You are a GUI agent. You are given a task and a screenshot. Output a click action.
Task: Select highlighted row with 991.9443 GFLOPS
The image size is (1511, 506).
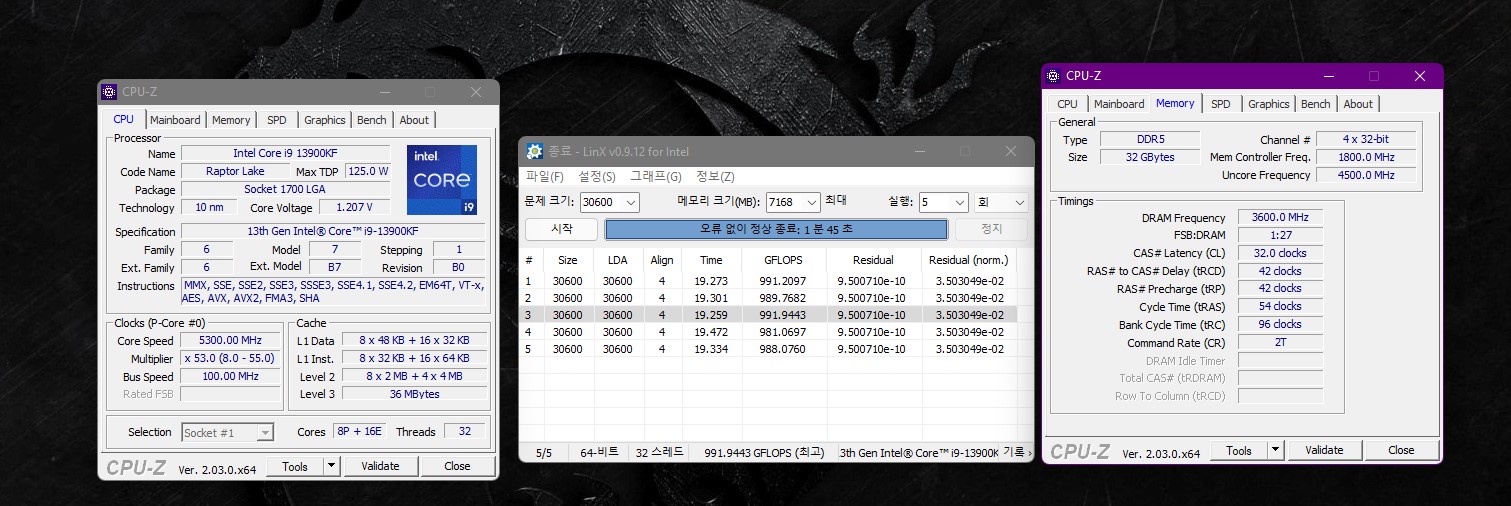tap(770, 315)
